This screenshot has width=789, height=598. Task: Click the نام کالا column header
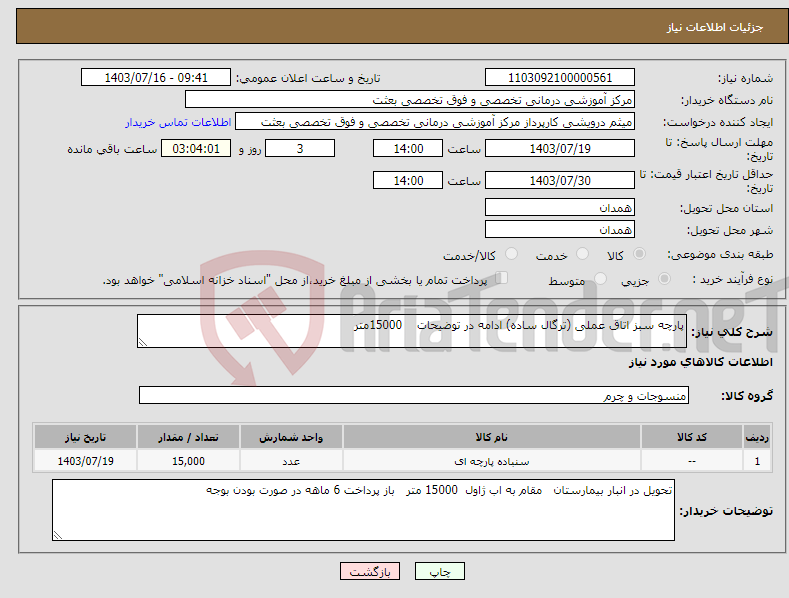[492, 437]
